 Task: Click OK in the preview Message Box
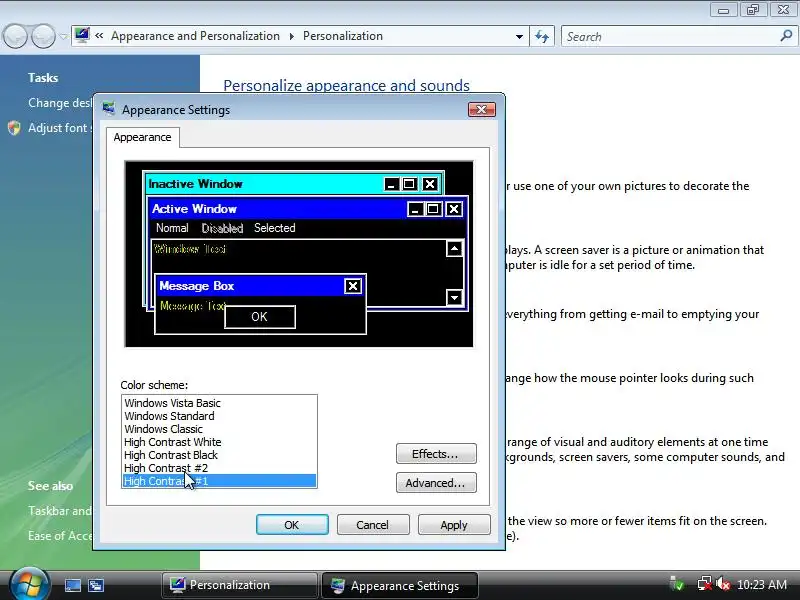[260, 317]
